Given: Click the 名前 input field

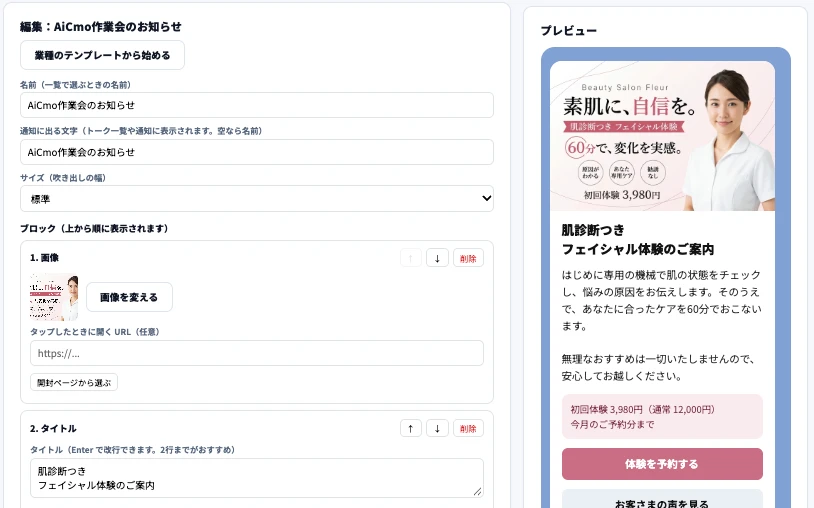Looking at the screenshot, I should tap(256, 105).
